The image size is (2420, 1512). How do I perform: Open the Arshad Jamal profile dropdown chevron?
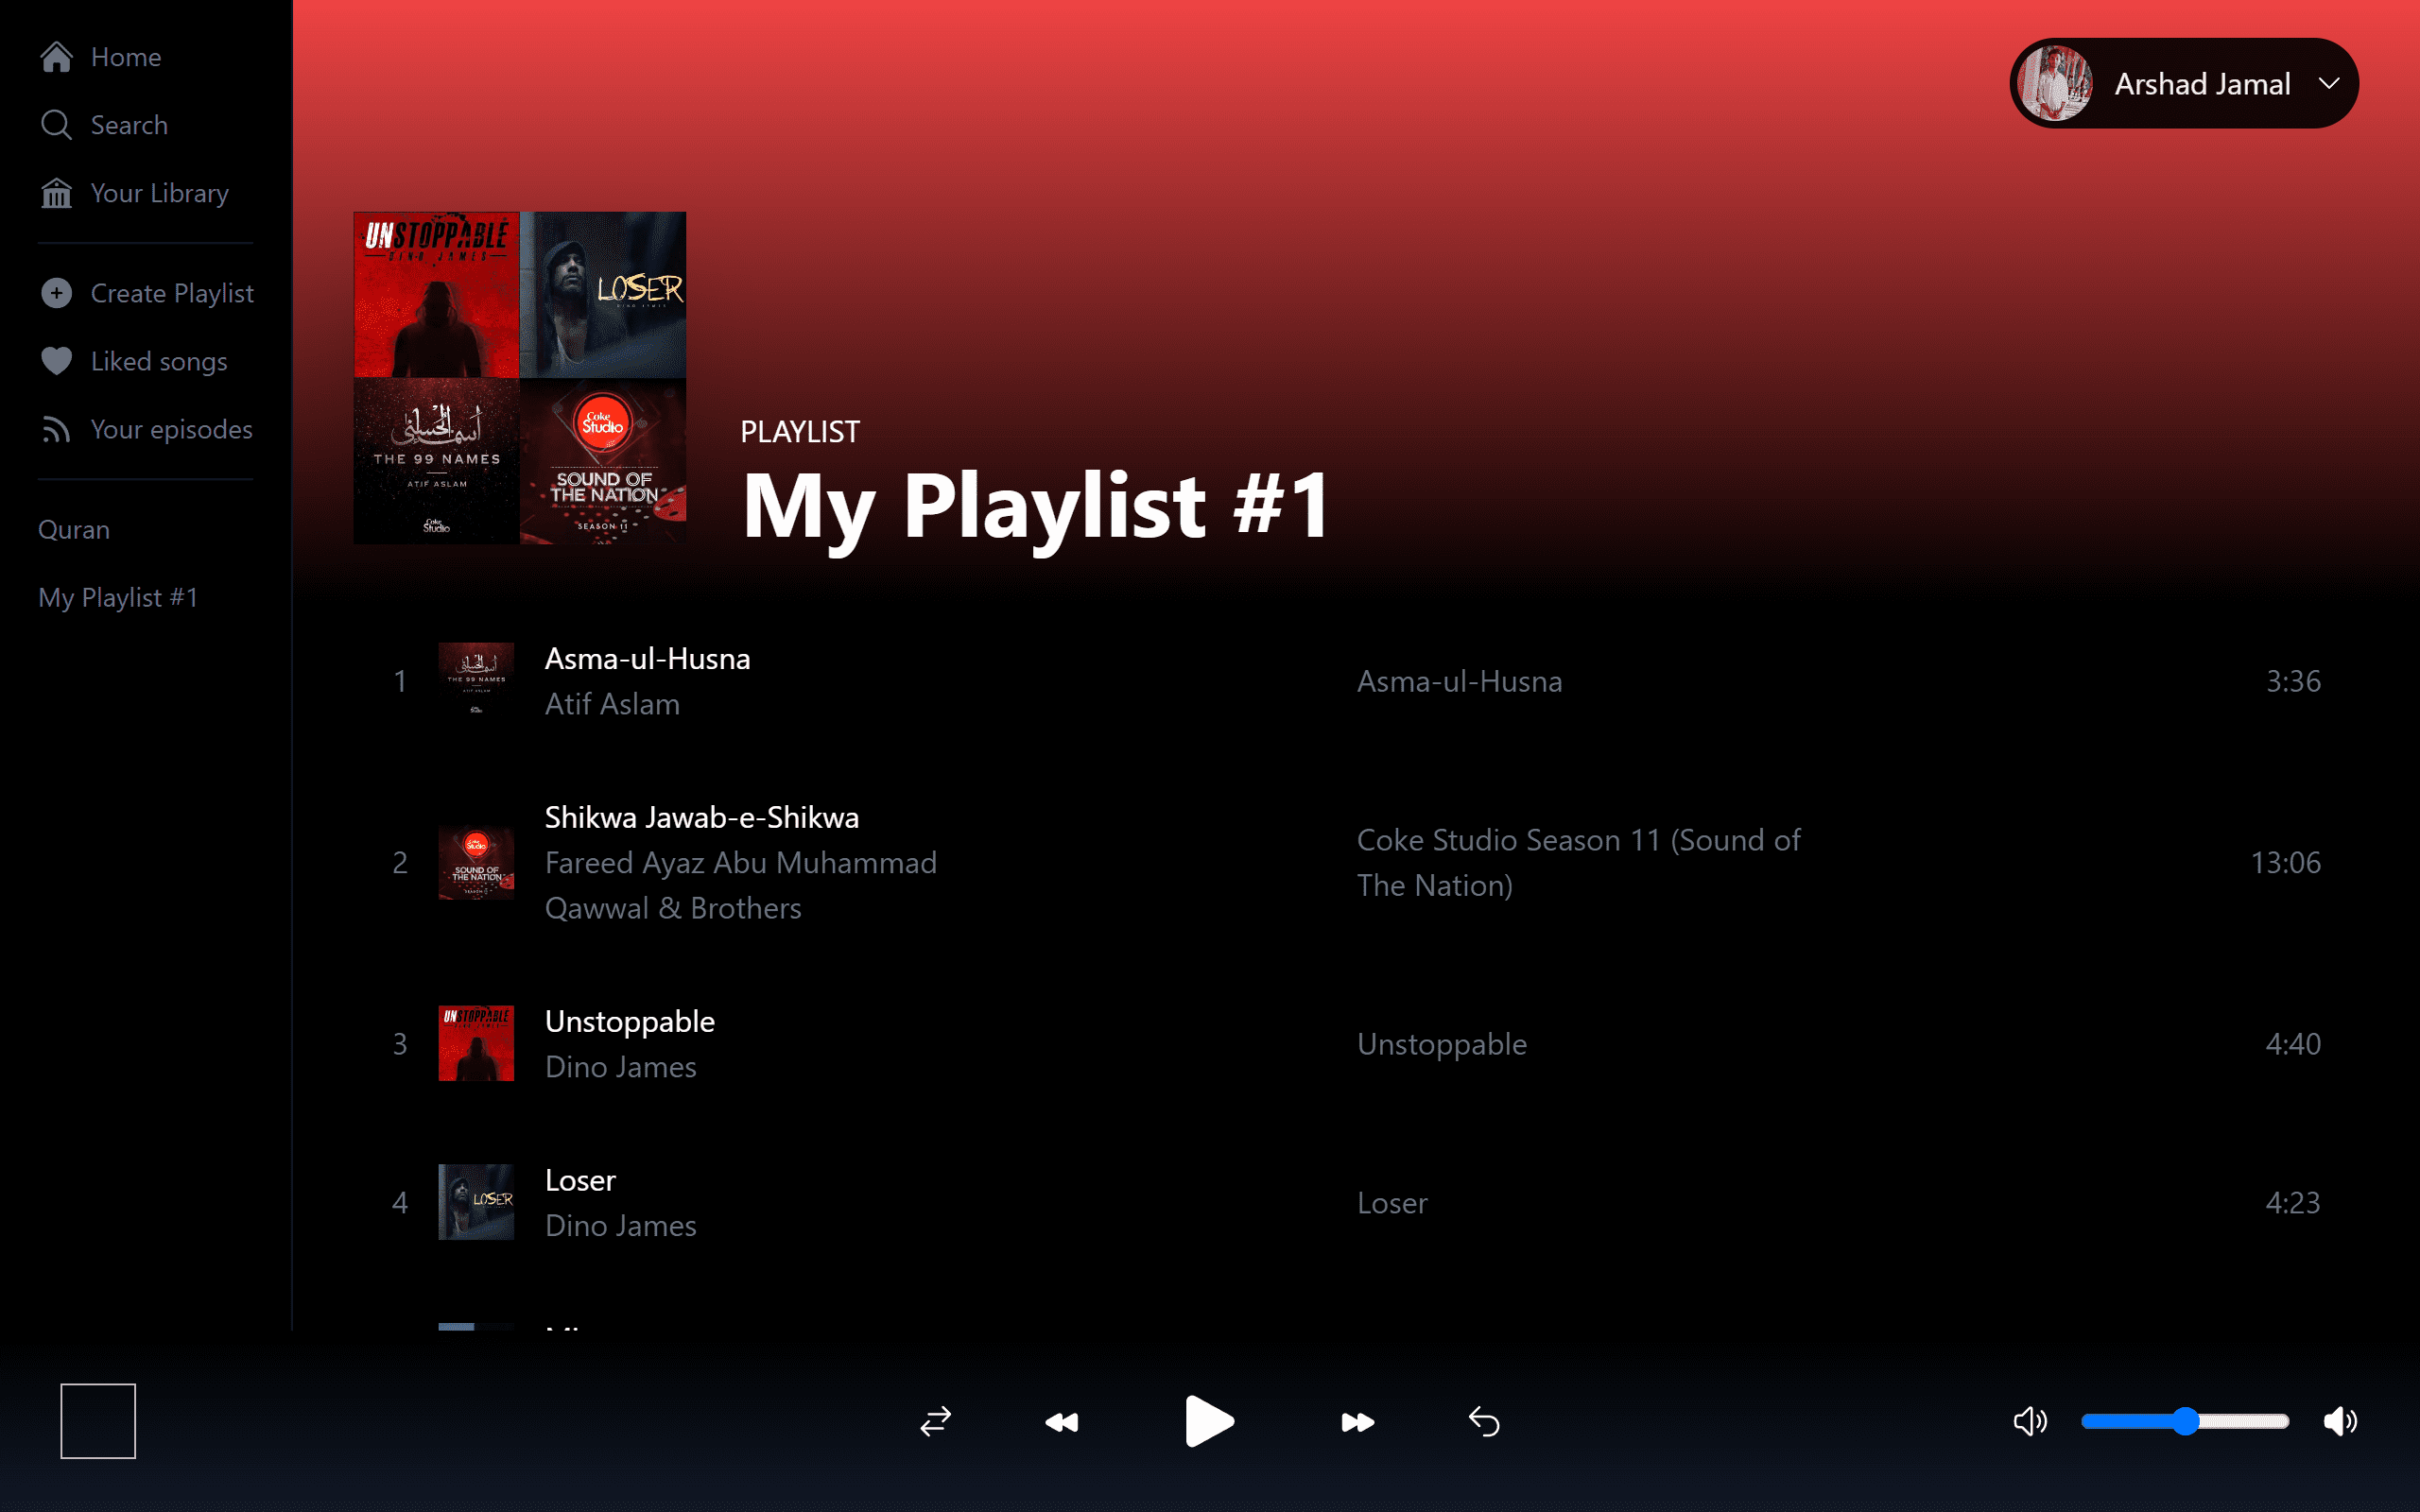point(2329,83)
